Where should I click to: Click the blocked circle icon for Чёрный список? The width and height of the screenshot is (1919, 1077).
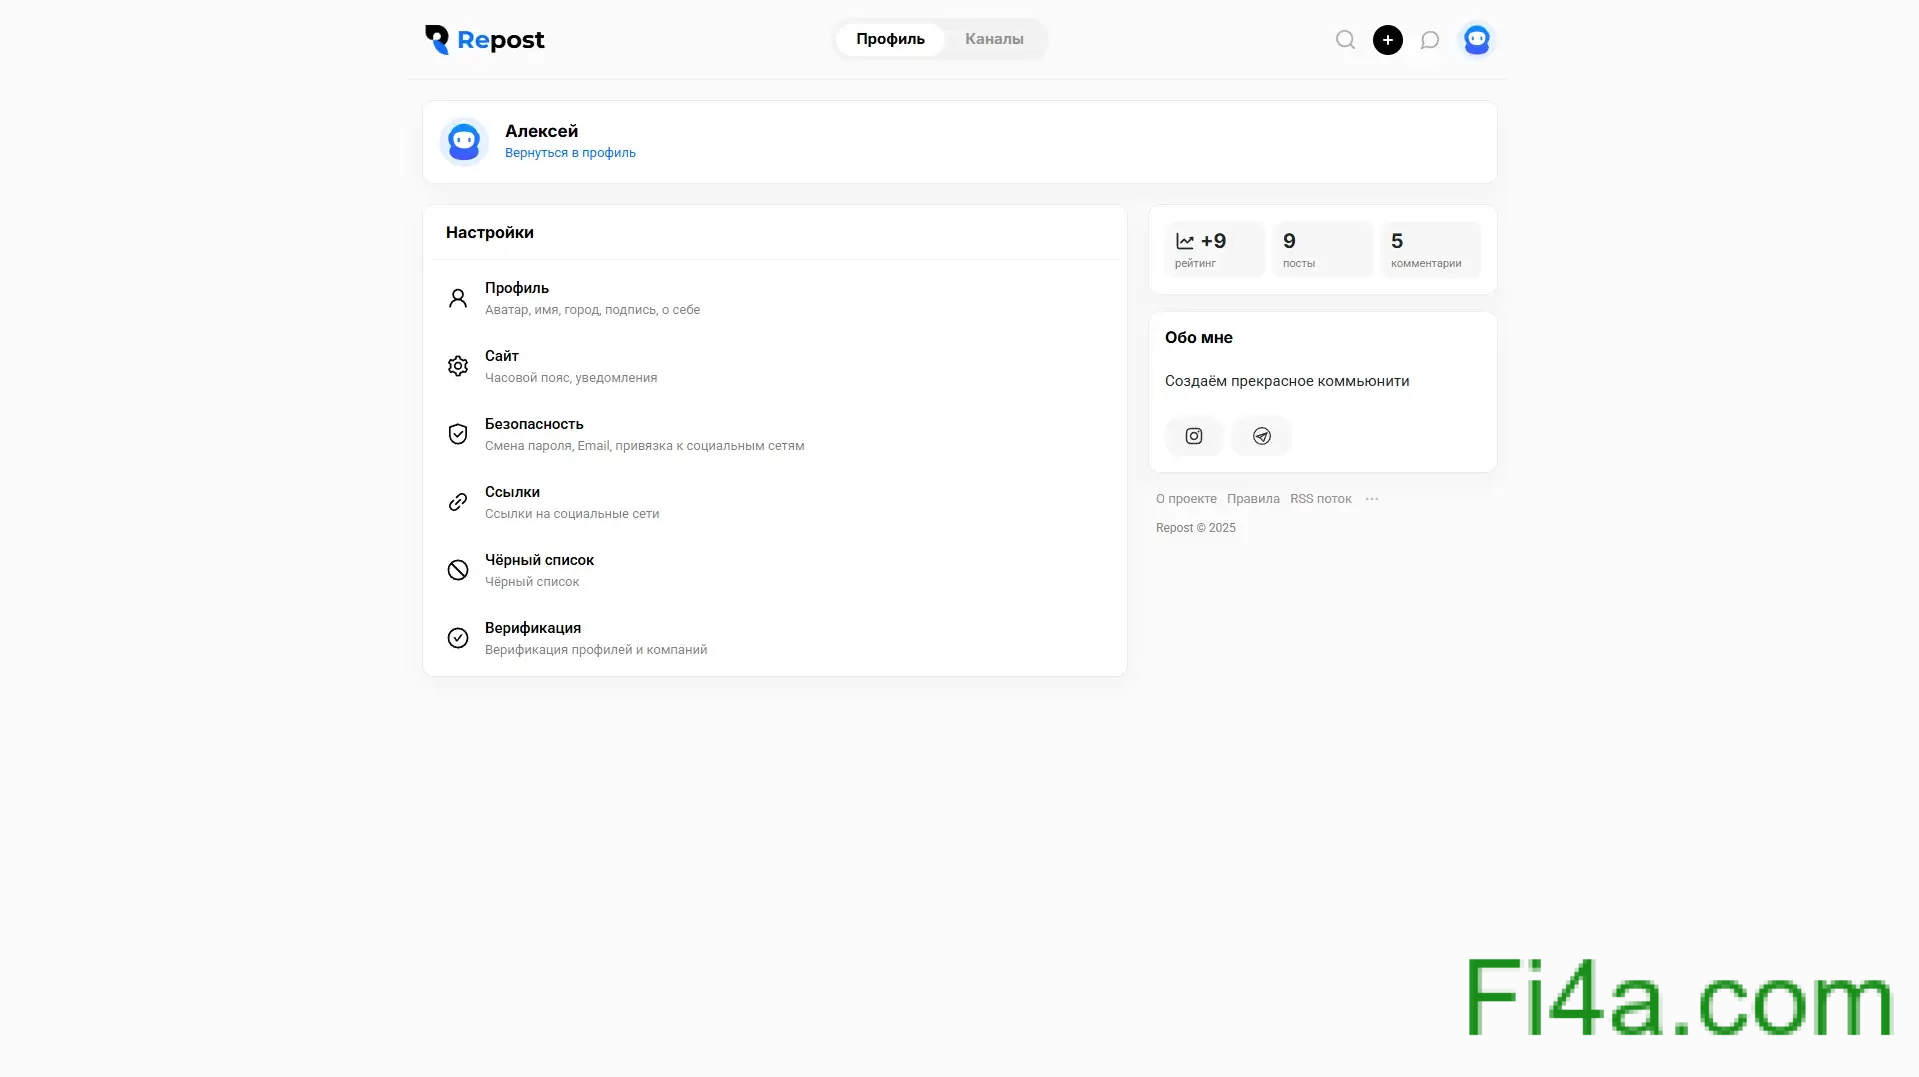pos(458,570)
